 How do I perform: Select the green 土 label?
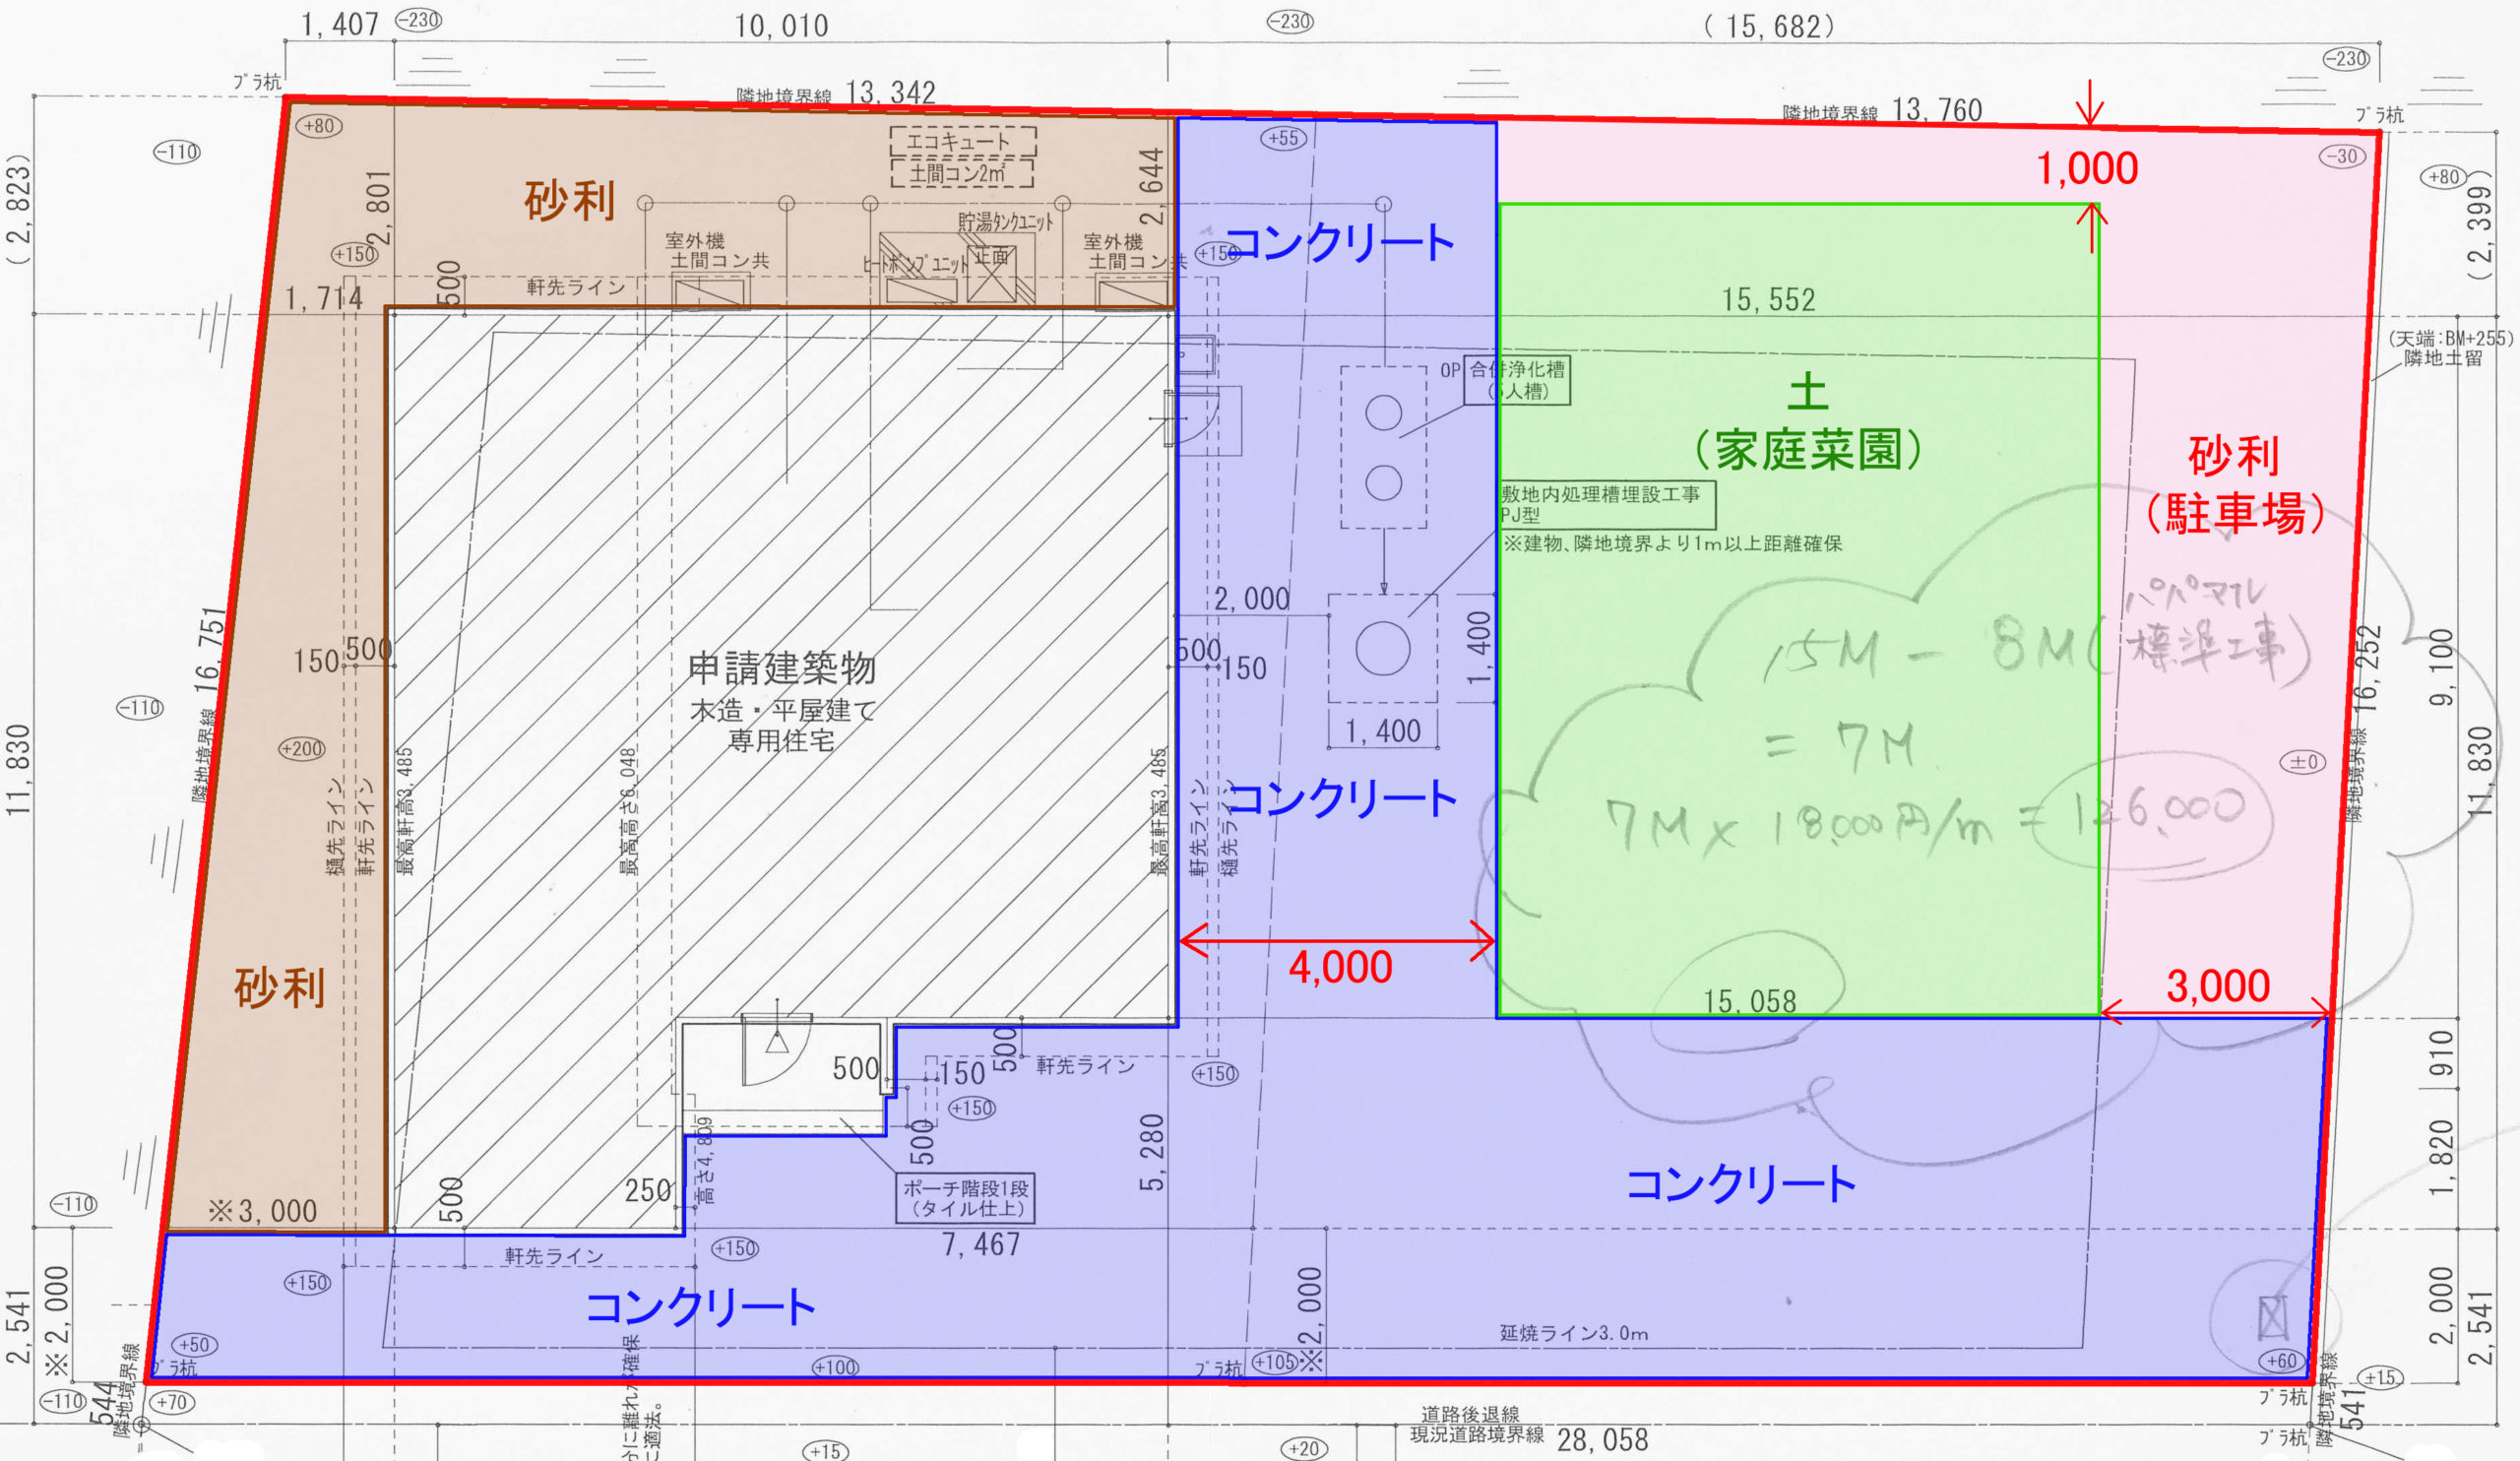coord(1808,391)
